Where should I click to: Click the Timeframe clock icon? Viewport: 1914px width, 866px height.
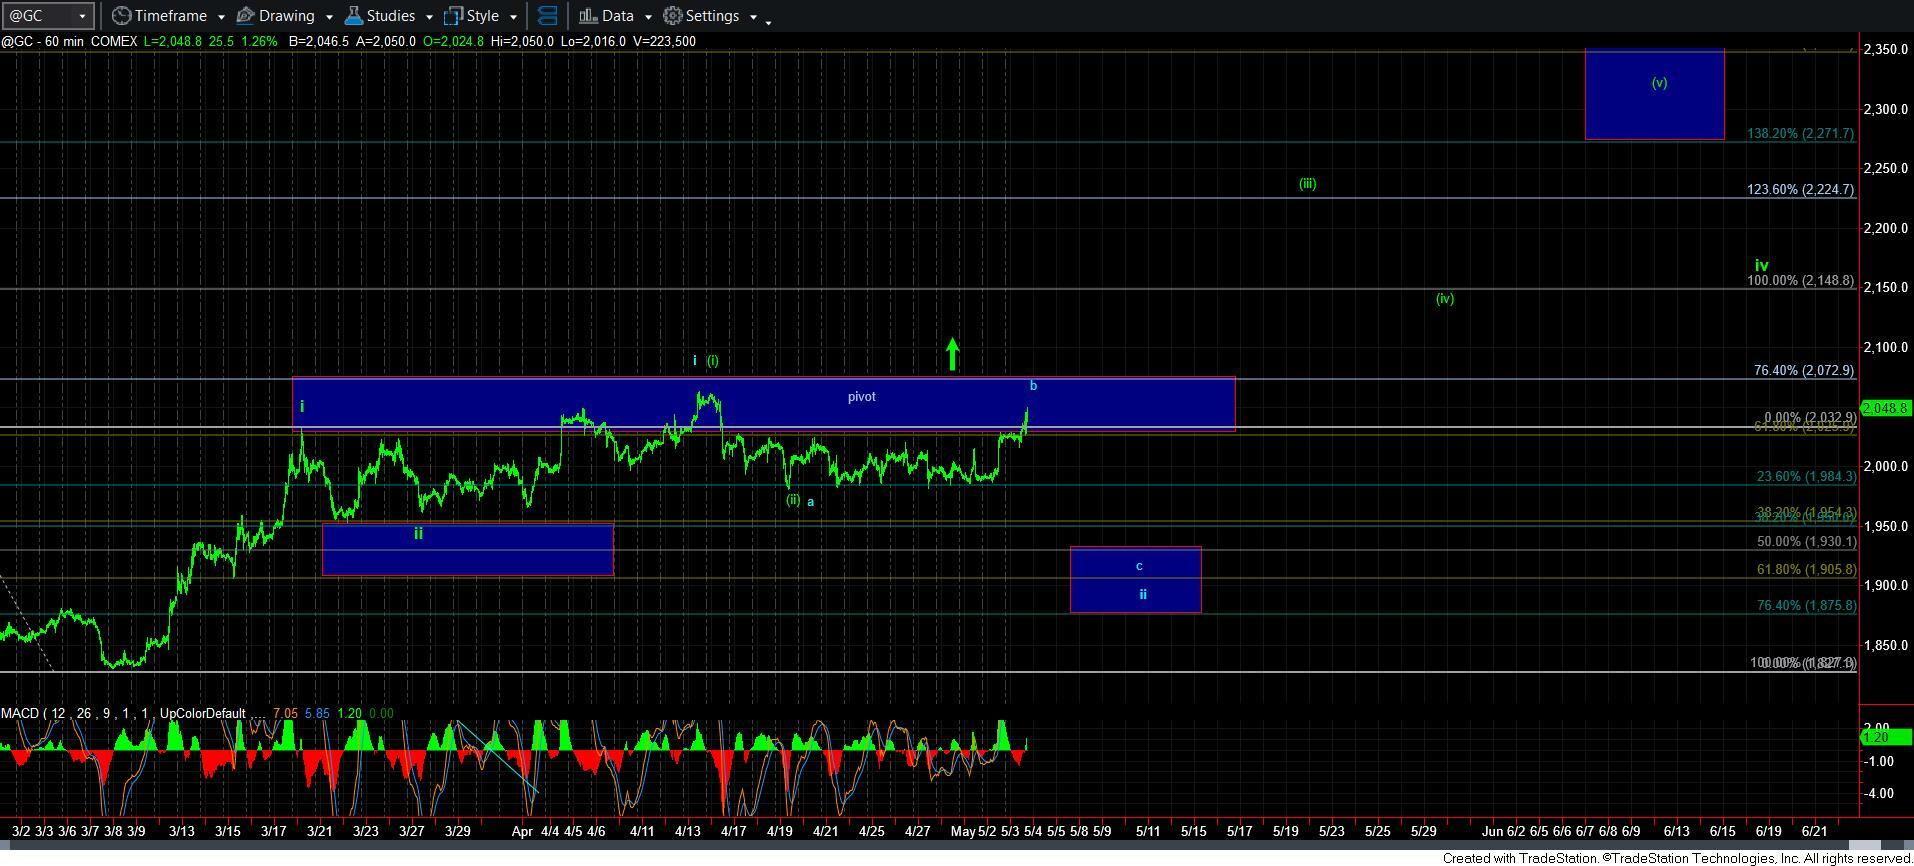(121, 16)
